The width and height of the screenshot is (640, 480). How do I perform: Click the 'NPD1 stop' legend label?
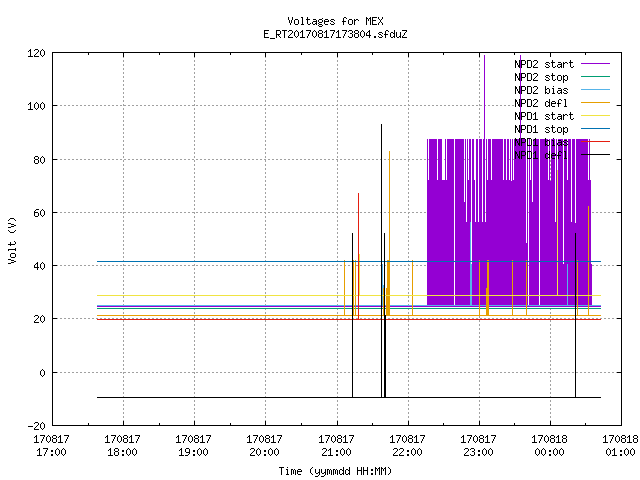pos(541,129)
